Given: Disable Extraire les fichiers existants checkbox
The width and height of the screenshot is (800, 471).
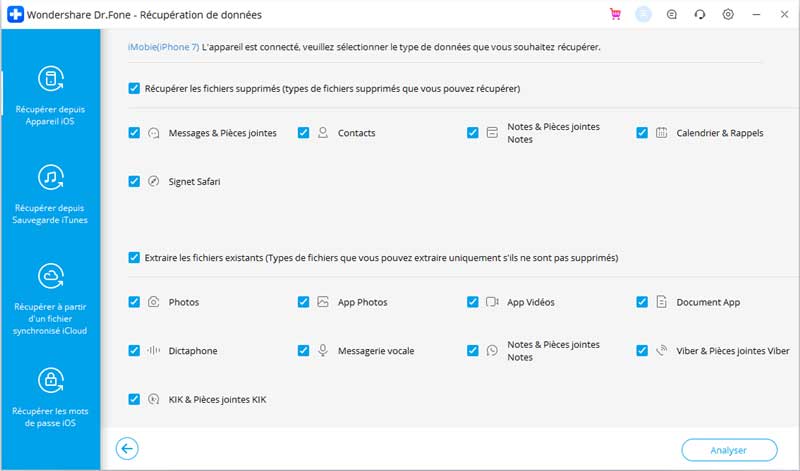Looking at the screenshot, I should click(134, 257).
